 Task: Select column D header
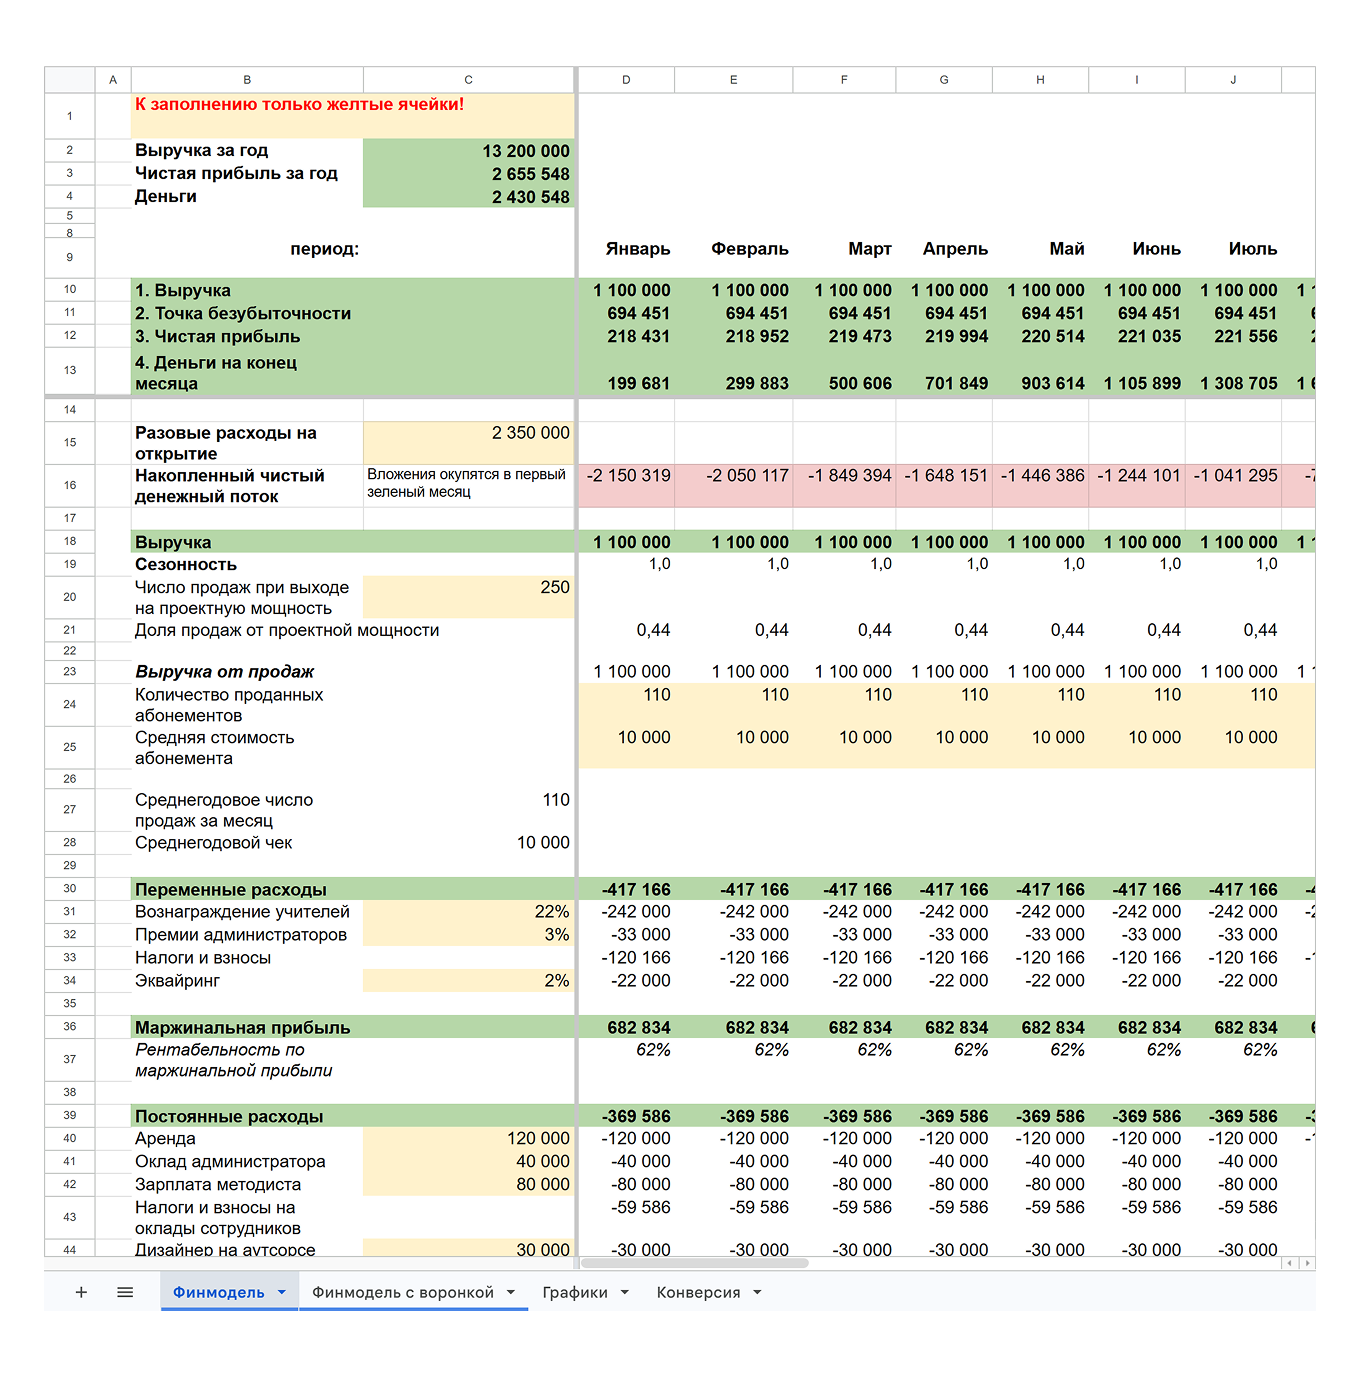pyautogui.click(x=626, y=80)
